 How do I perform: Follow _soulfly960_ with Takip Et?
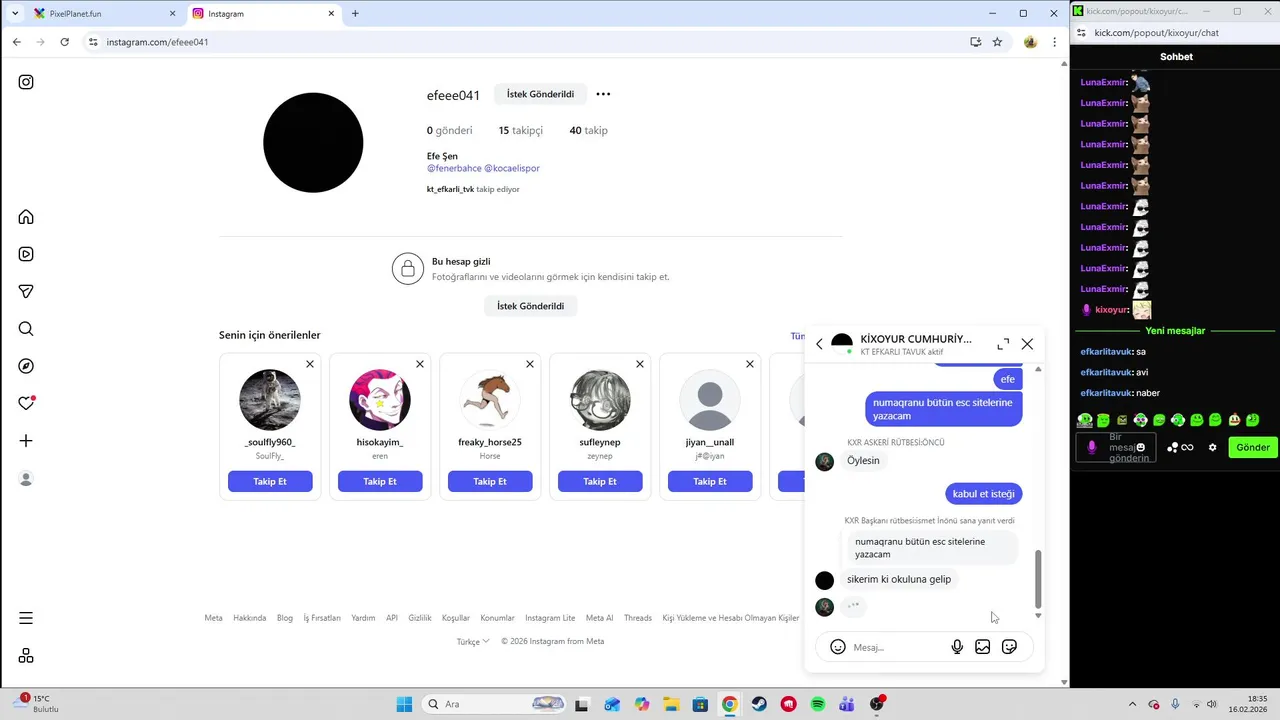(270, 481)
